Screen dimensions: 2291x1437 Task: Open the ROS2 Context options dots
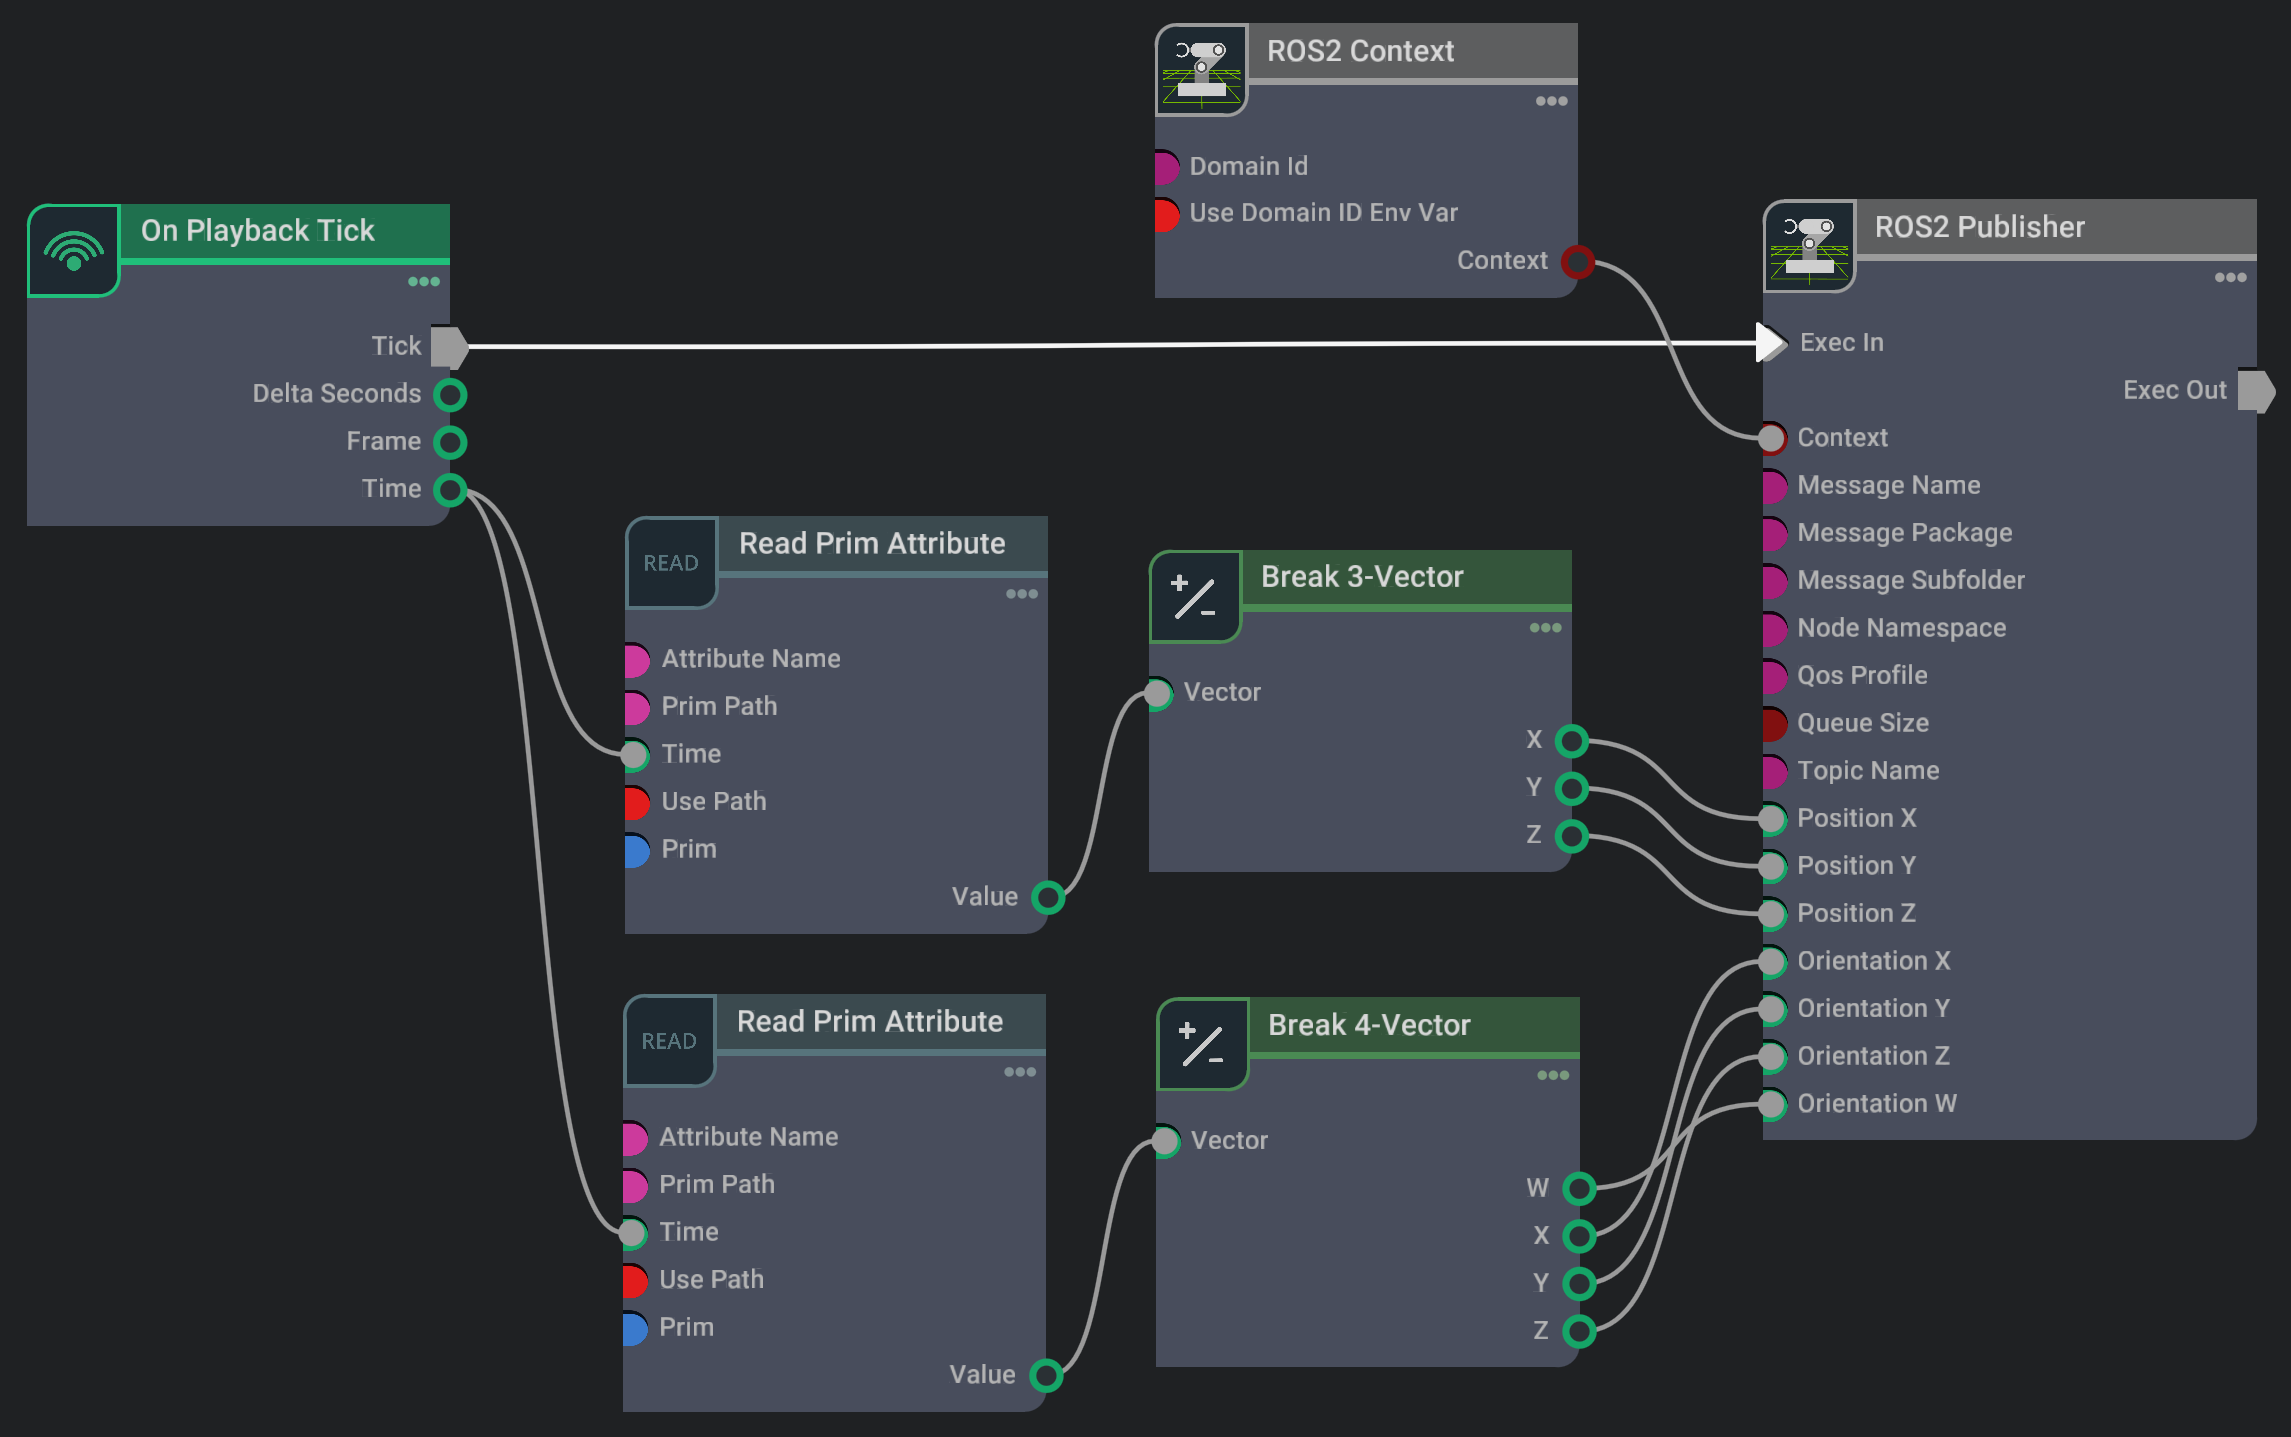tap(1552, 101)
